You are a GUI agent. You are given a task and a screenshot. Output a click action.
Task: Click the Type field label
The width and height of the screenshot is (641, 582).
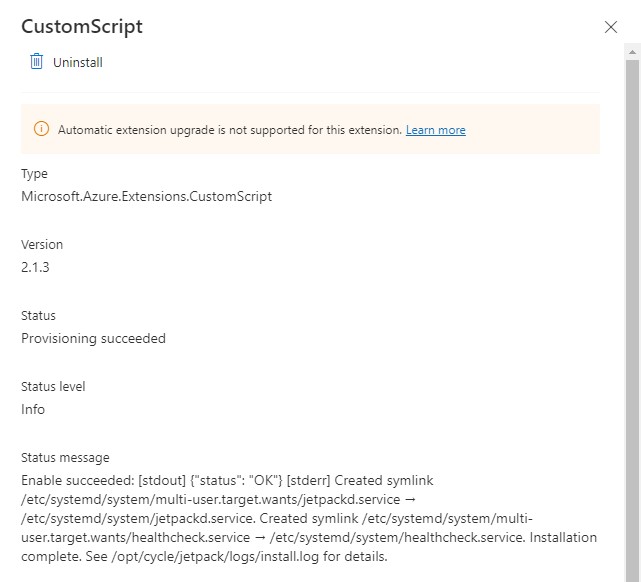click(35, 174)
